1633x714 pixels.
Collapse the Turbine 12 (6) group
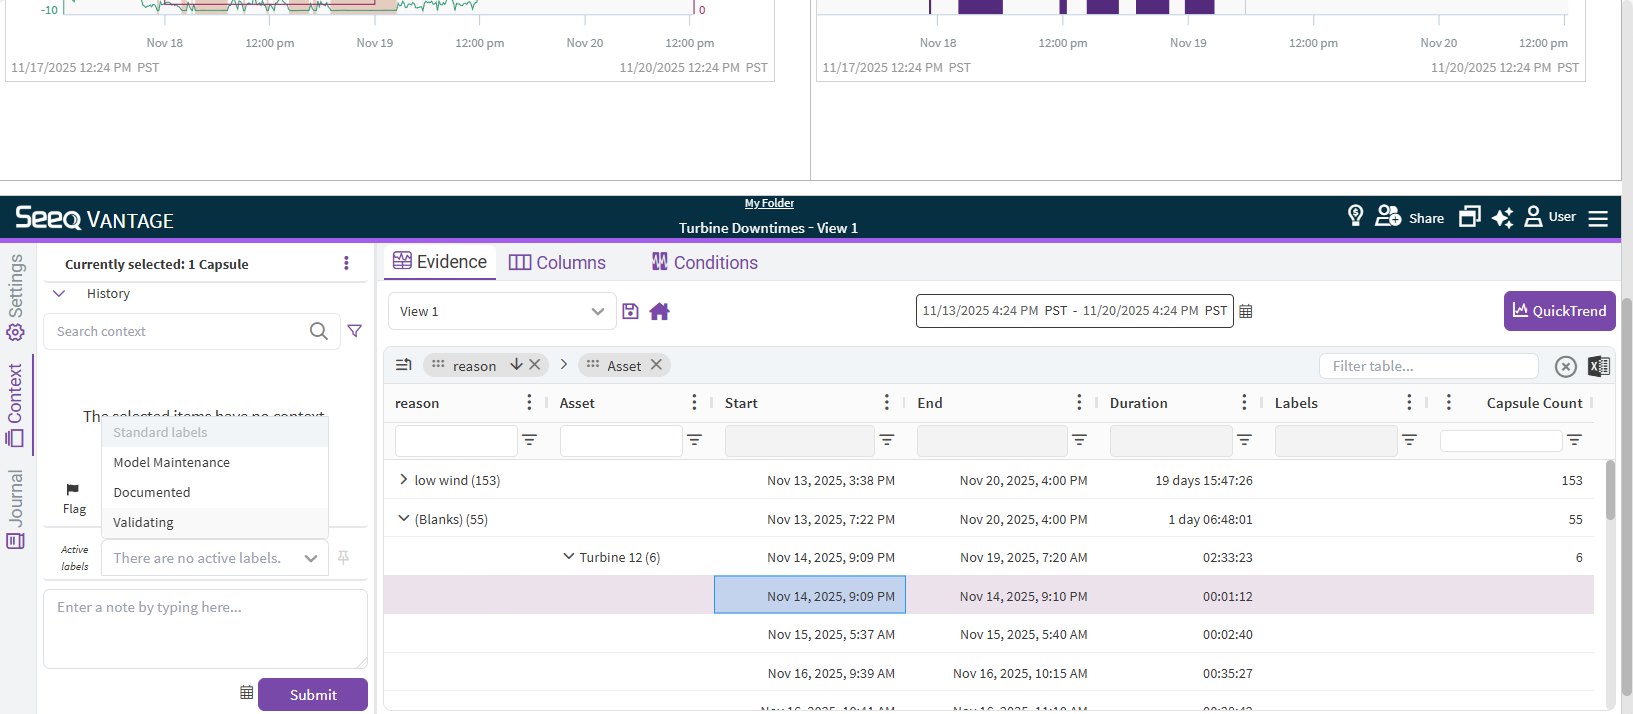point(568,557)
